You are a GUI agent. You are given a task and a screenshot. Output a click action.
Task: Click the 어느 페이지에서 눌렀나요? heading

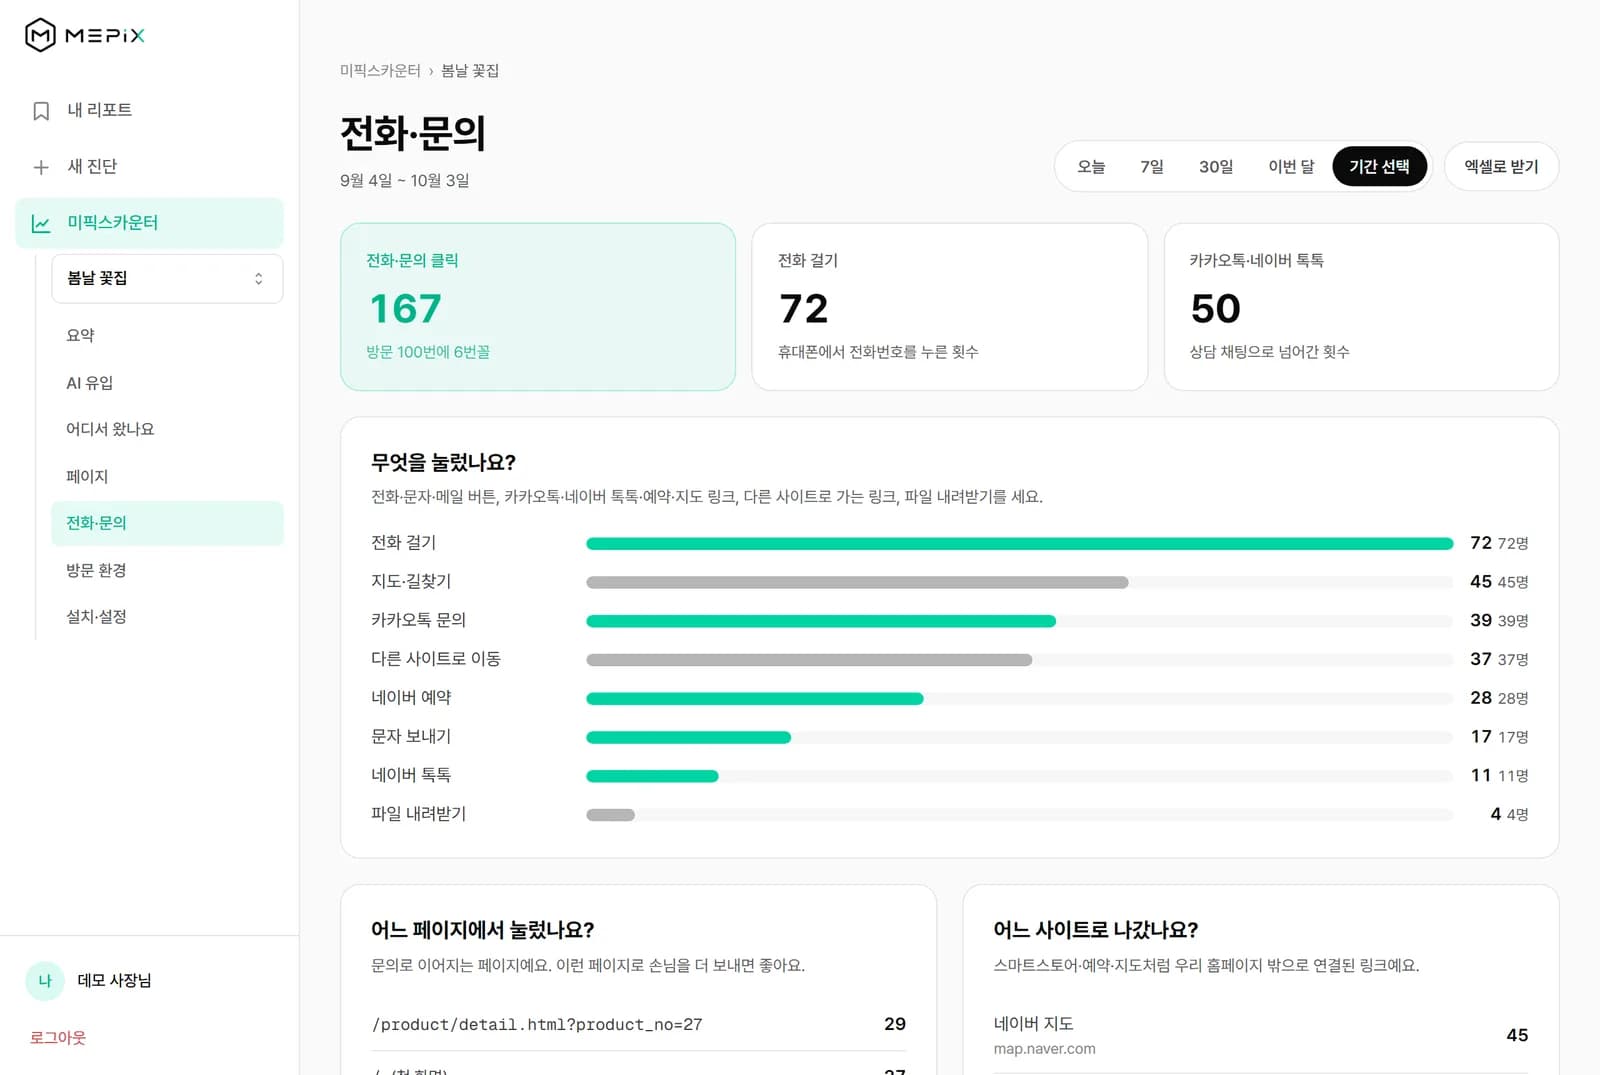click(482, 930)
